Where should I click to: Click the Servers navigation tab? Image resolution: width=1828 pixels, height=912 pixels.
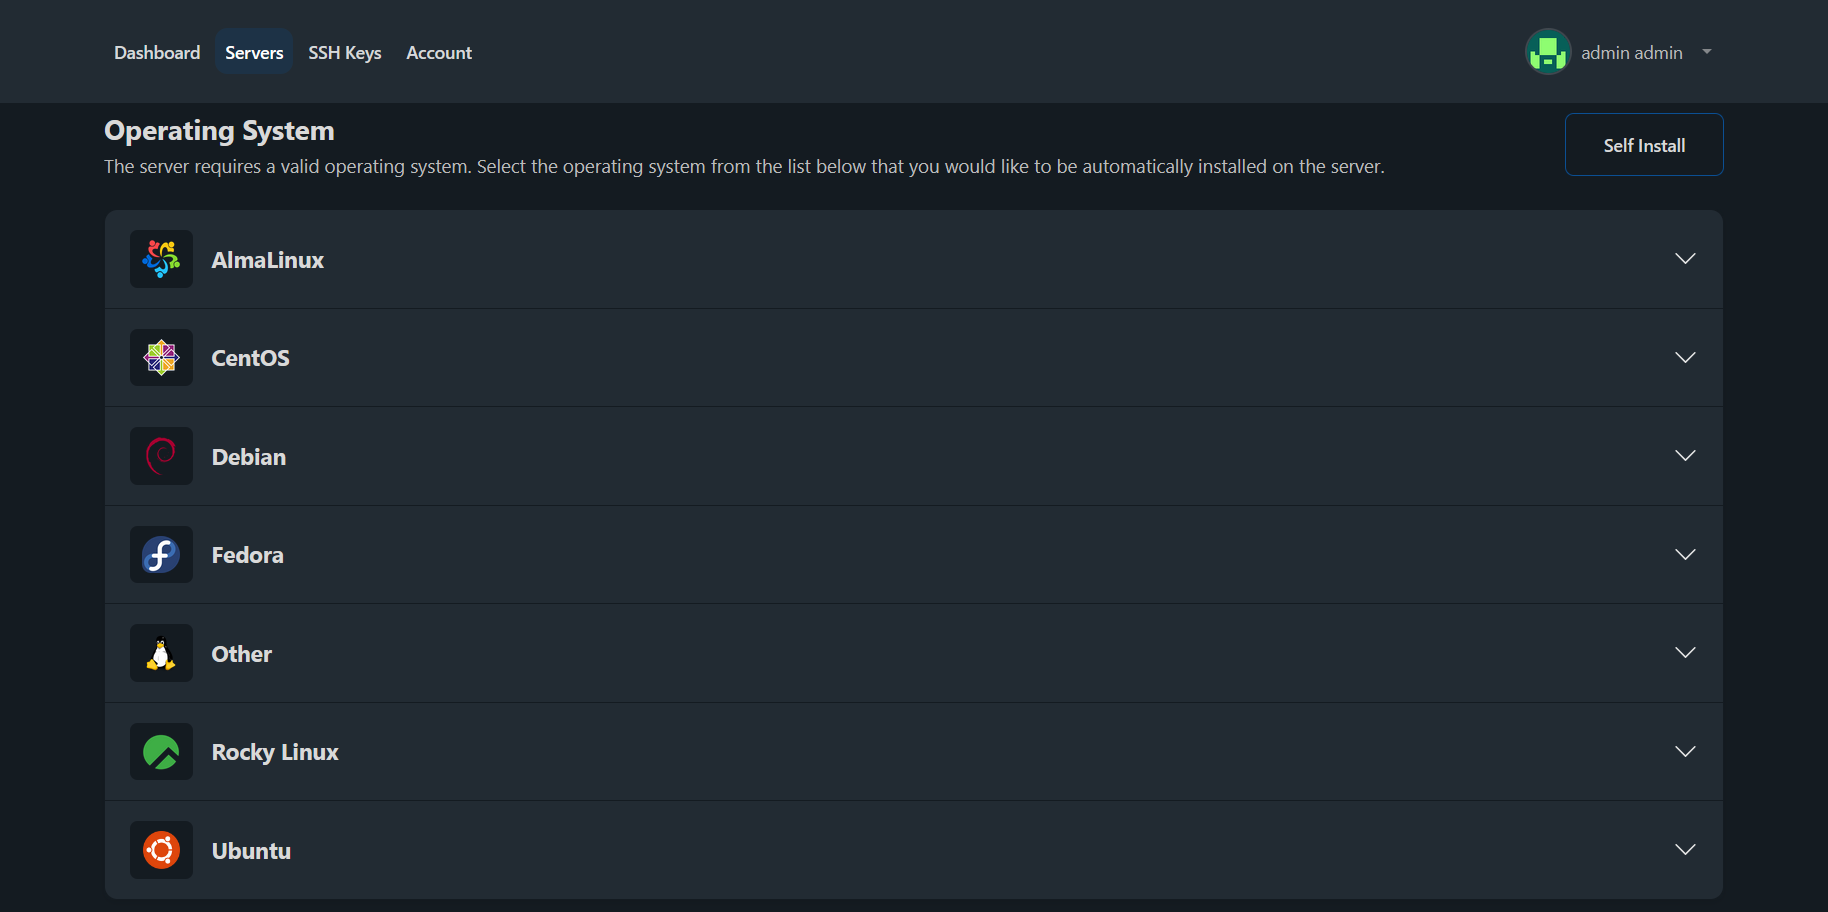click(254, 53)
